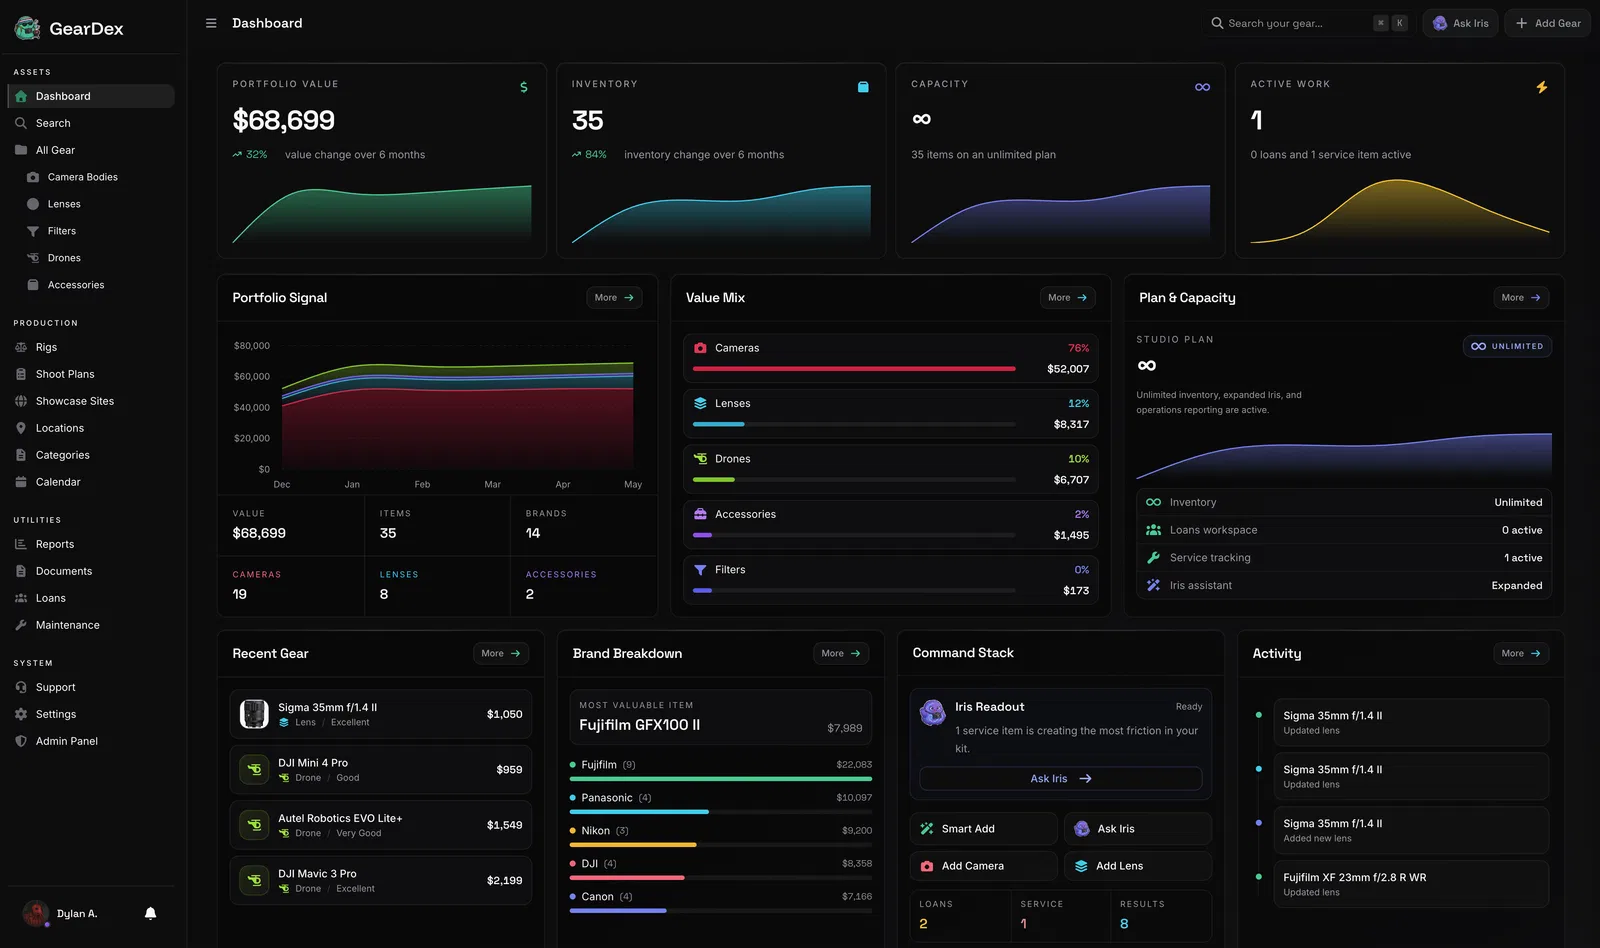Click the Fujifilm brand progress bar
The width and height of the screenshot is (1600, 948).
coord(721,779)
